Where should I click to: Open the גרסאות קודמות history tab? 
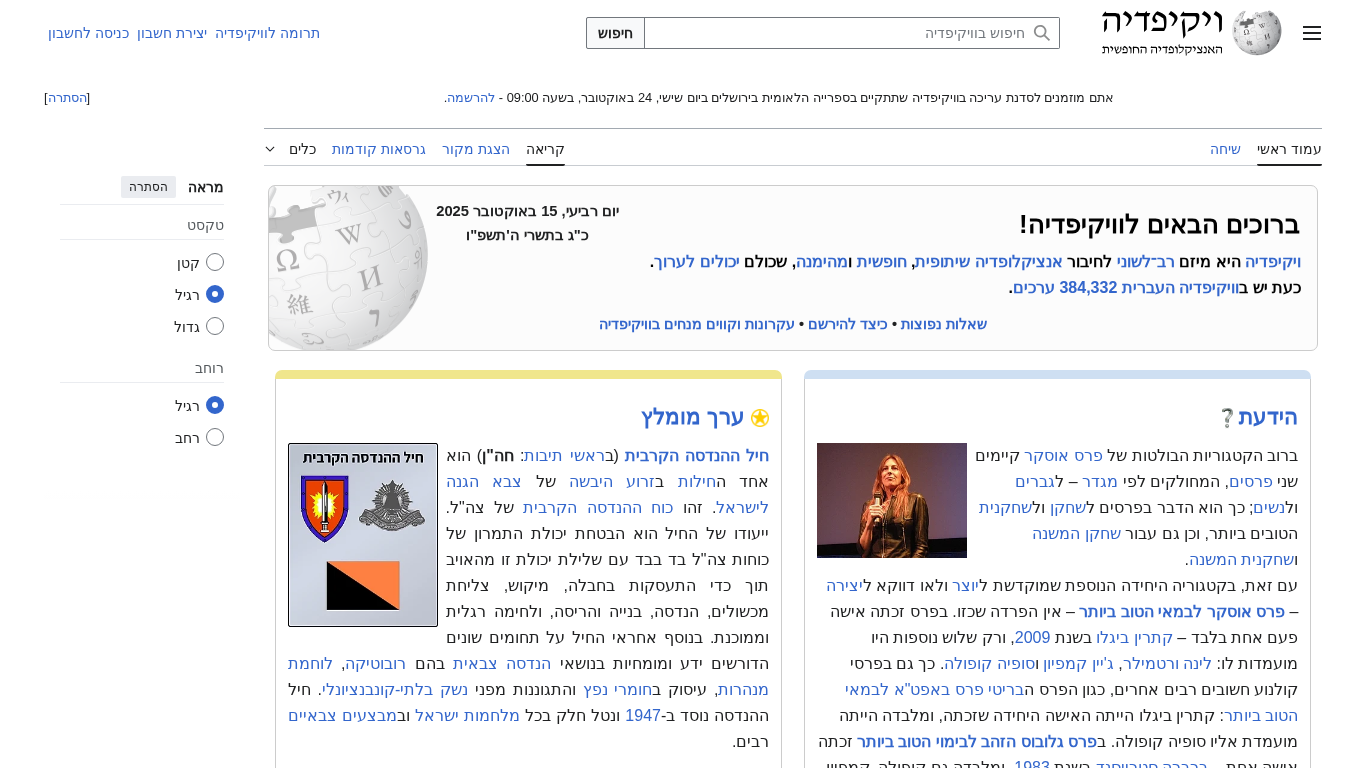(x=379, y=149)
